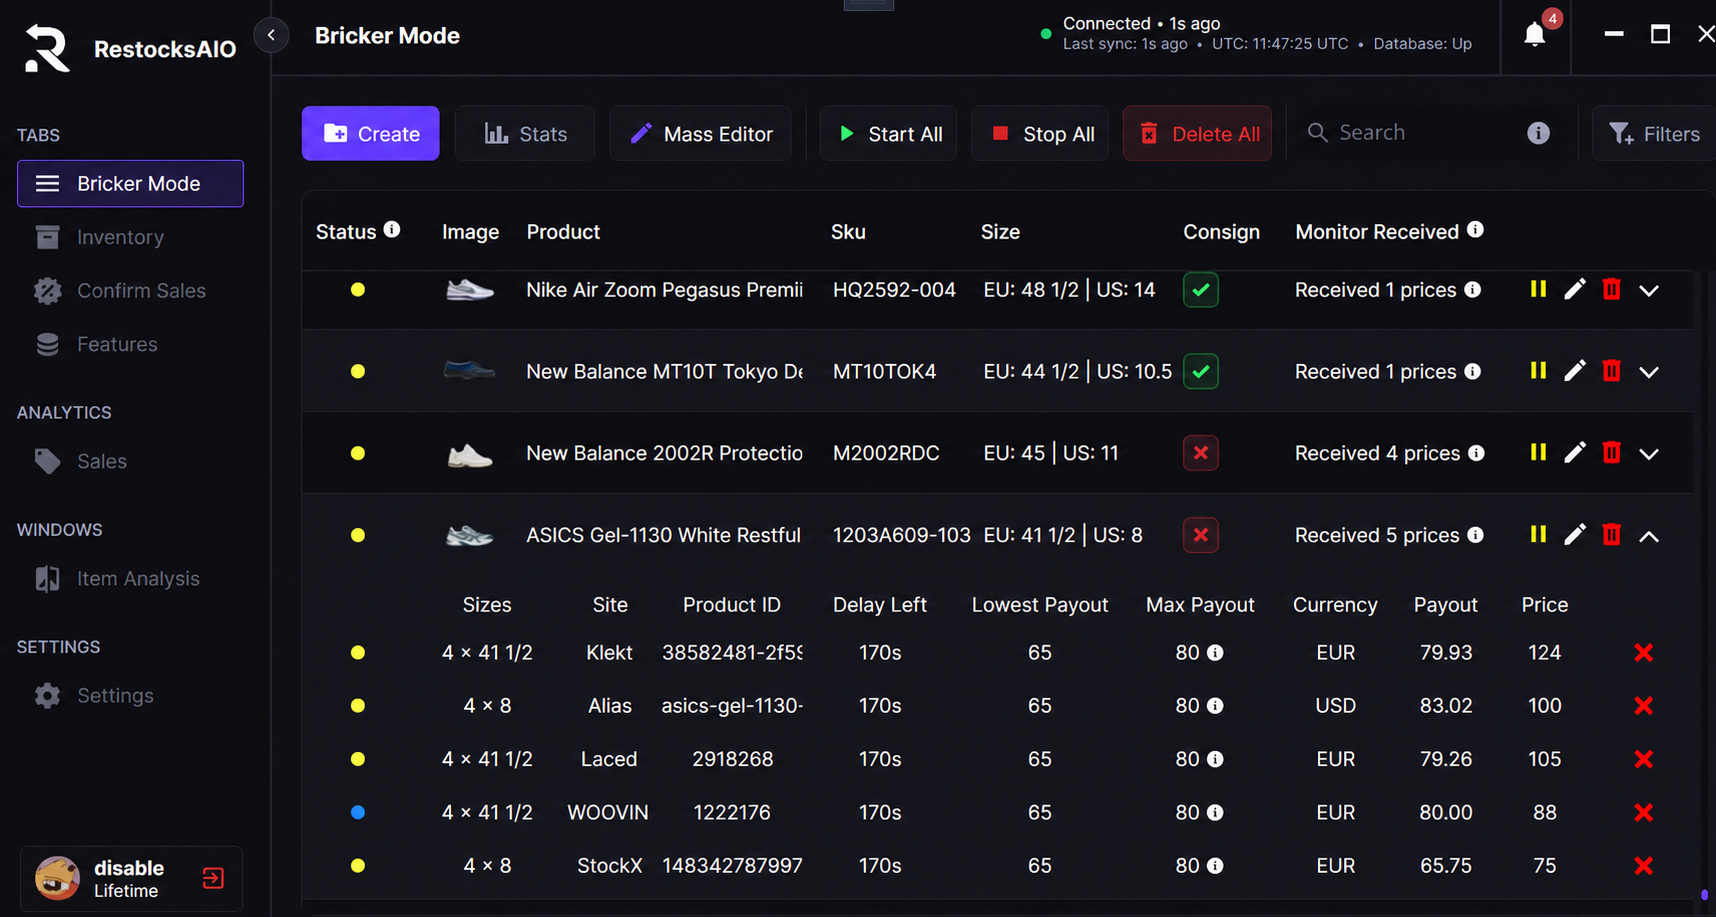
Task: Delete the Nike Air Zoom Pegasus task
Action: 1611,289
